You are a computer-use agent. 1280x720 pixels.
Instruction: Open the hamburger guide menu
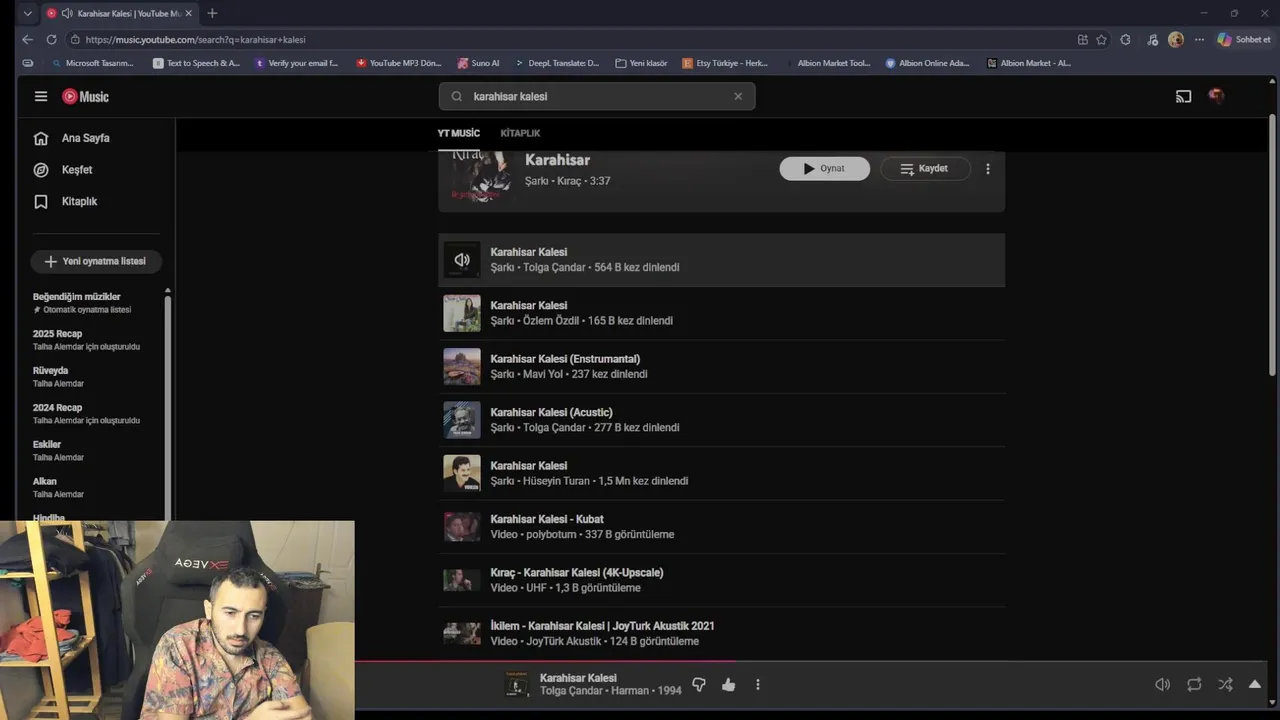pos(41,96)
